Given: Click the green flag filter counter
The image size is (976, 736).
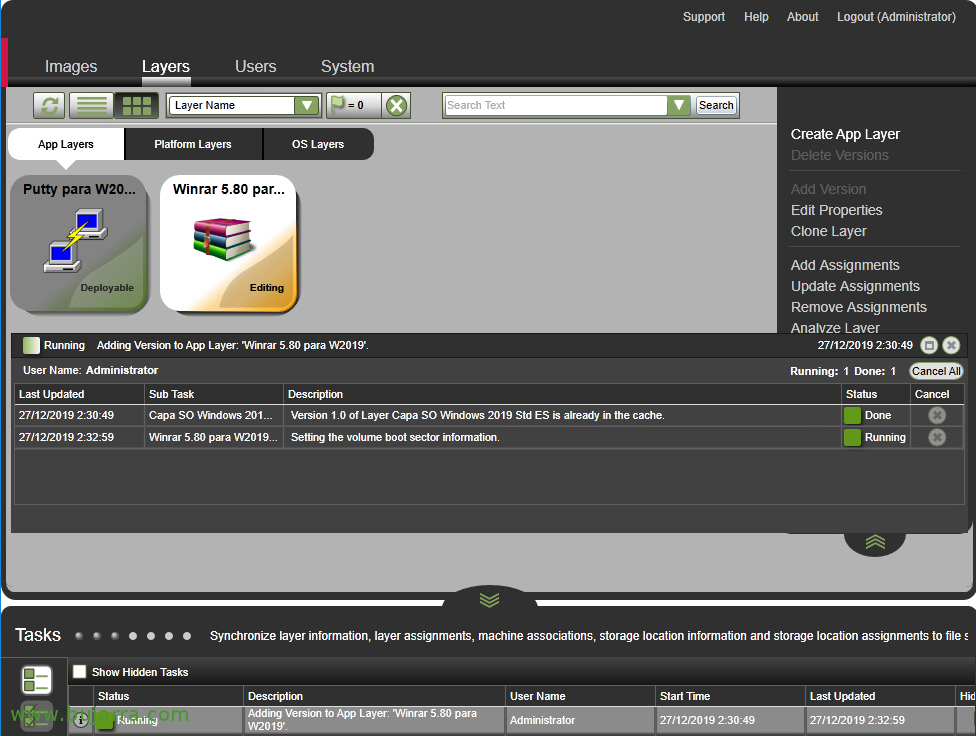Looking at the screenshot, I should point(353,105).
